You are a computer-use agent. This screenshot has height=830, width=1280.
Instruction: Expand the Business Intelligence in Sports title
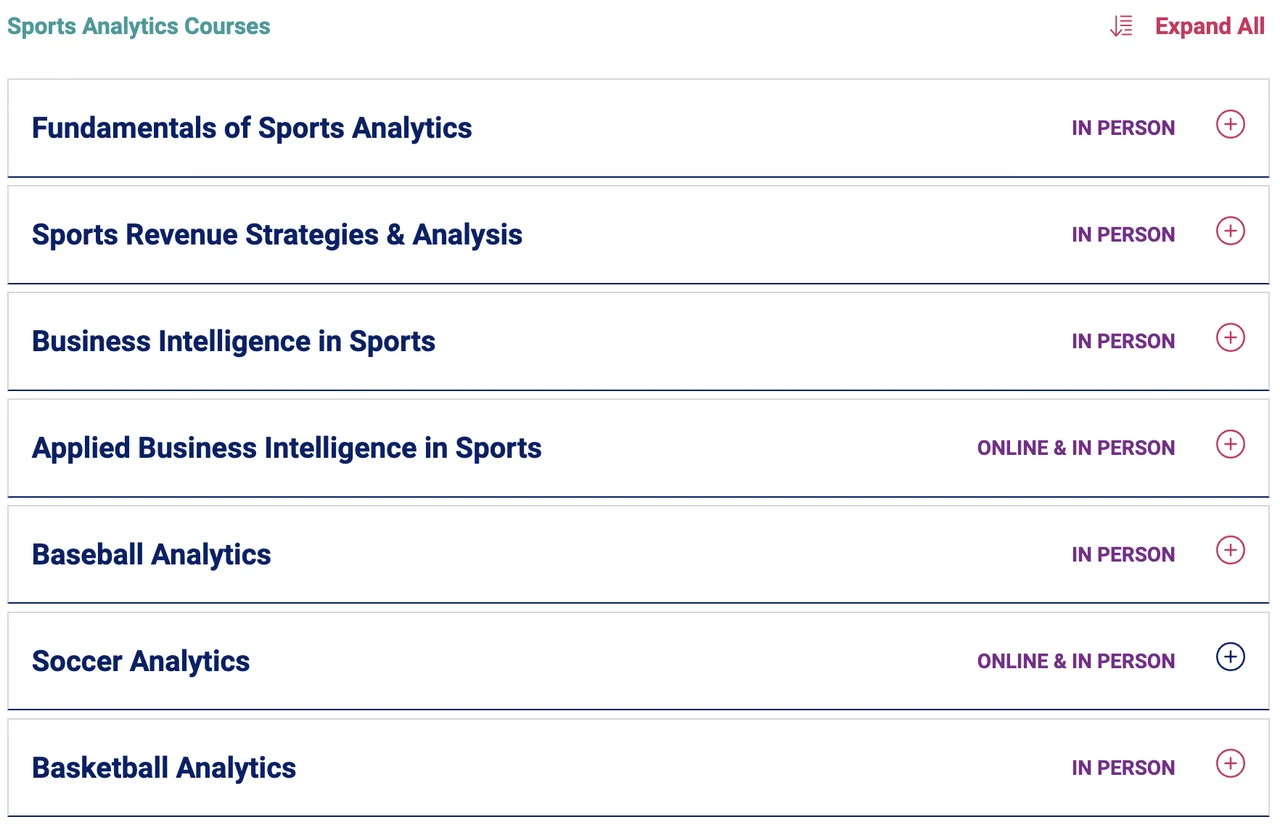(x=234, y=342)
